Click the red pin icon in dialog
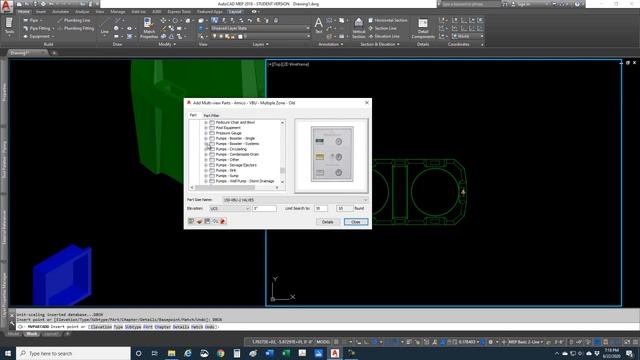 point(223,221)
